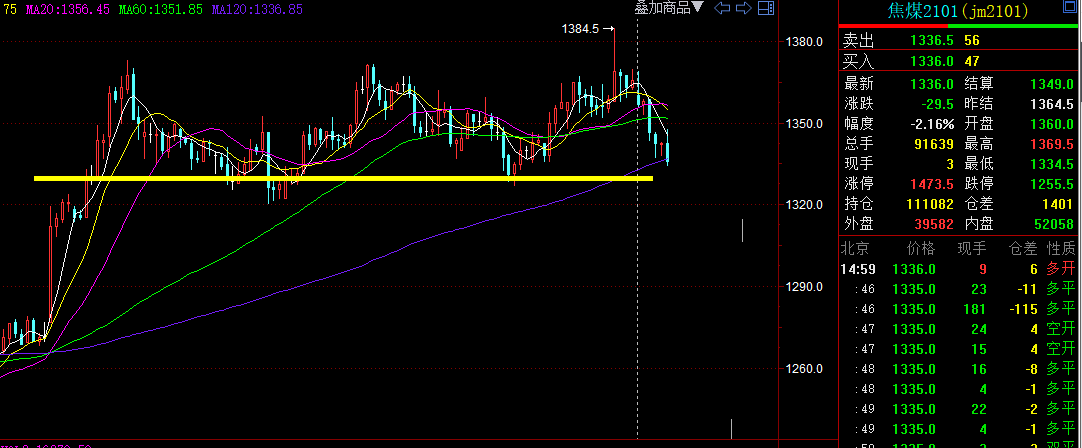Toggle the side info panel layout icon
1082x448 pixels.
coord(765,8)
